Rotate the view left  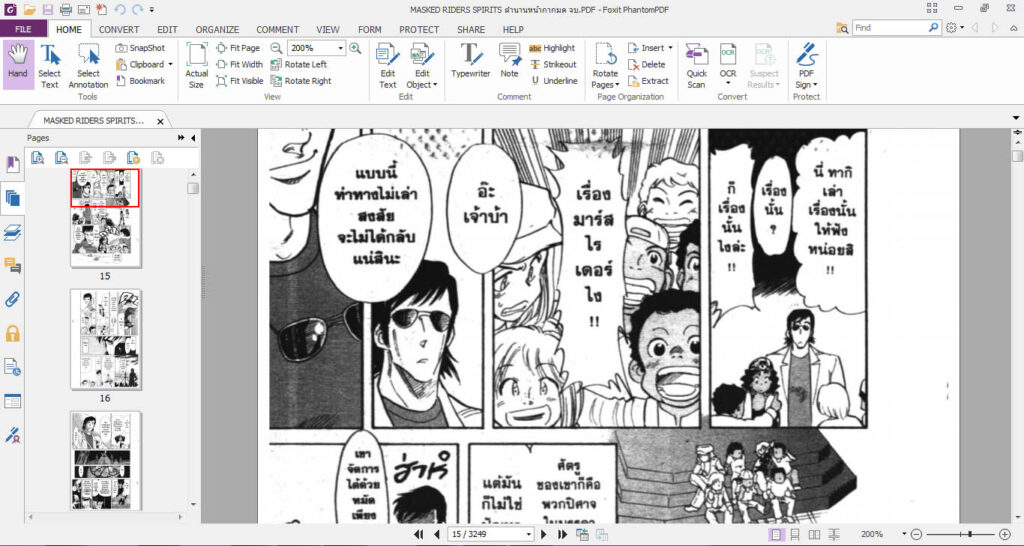point(298,64)
